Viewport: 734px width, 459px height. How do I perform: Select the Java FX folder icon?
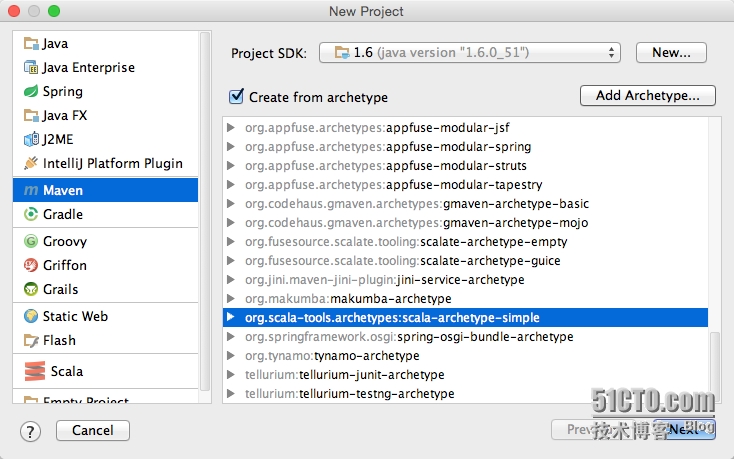click(31, 115)
